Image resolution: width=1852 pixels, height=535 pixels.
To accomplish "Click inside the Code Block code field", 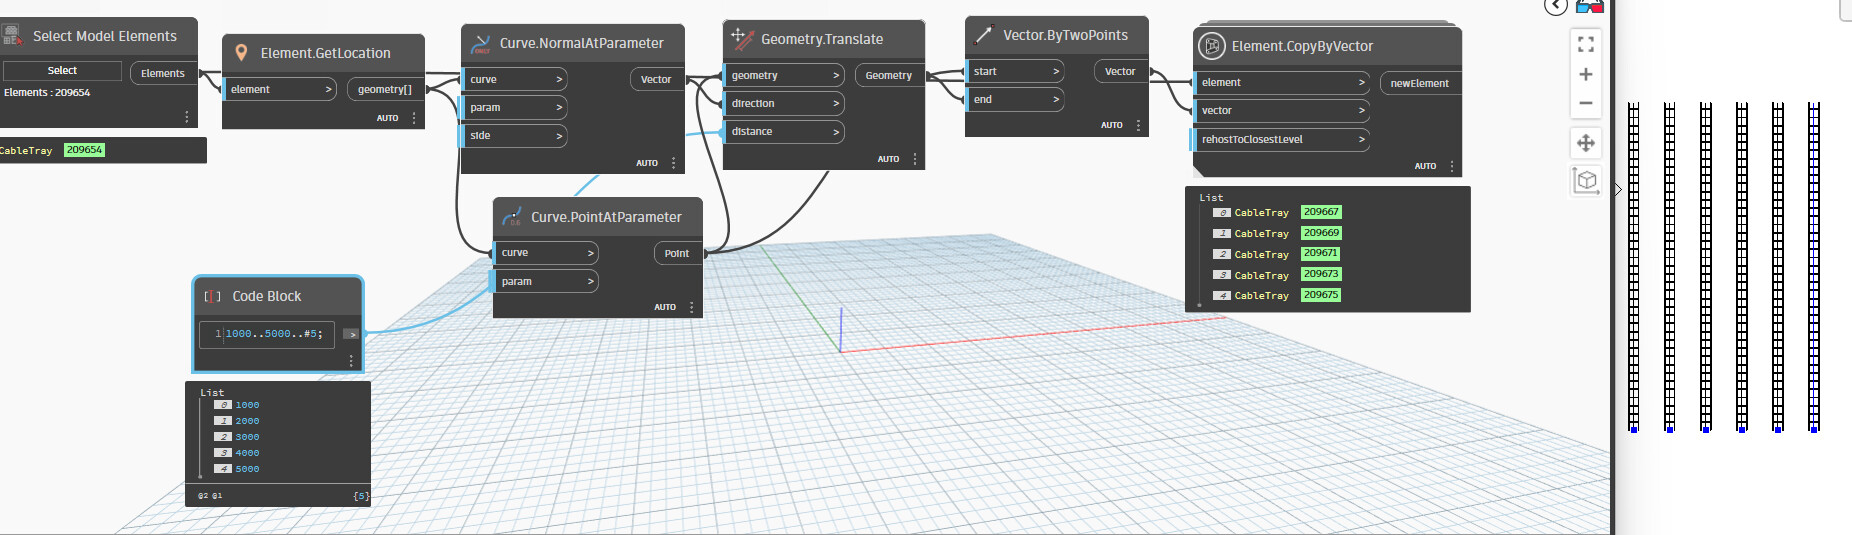I will [x=267, y=334].
